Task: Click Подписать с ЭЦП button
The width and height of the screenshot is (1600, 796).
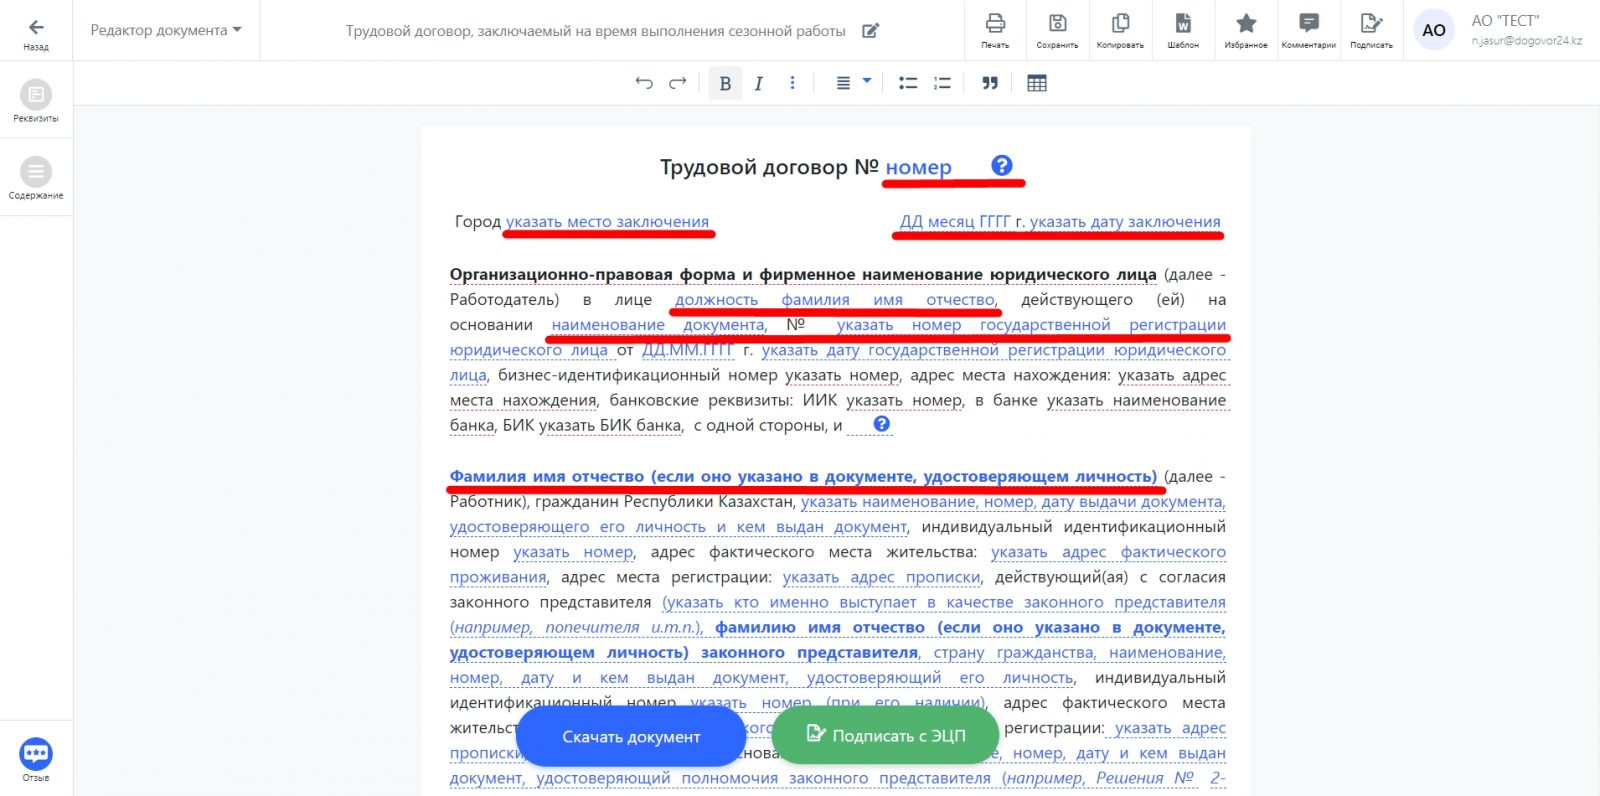Action: click(886, 735)
